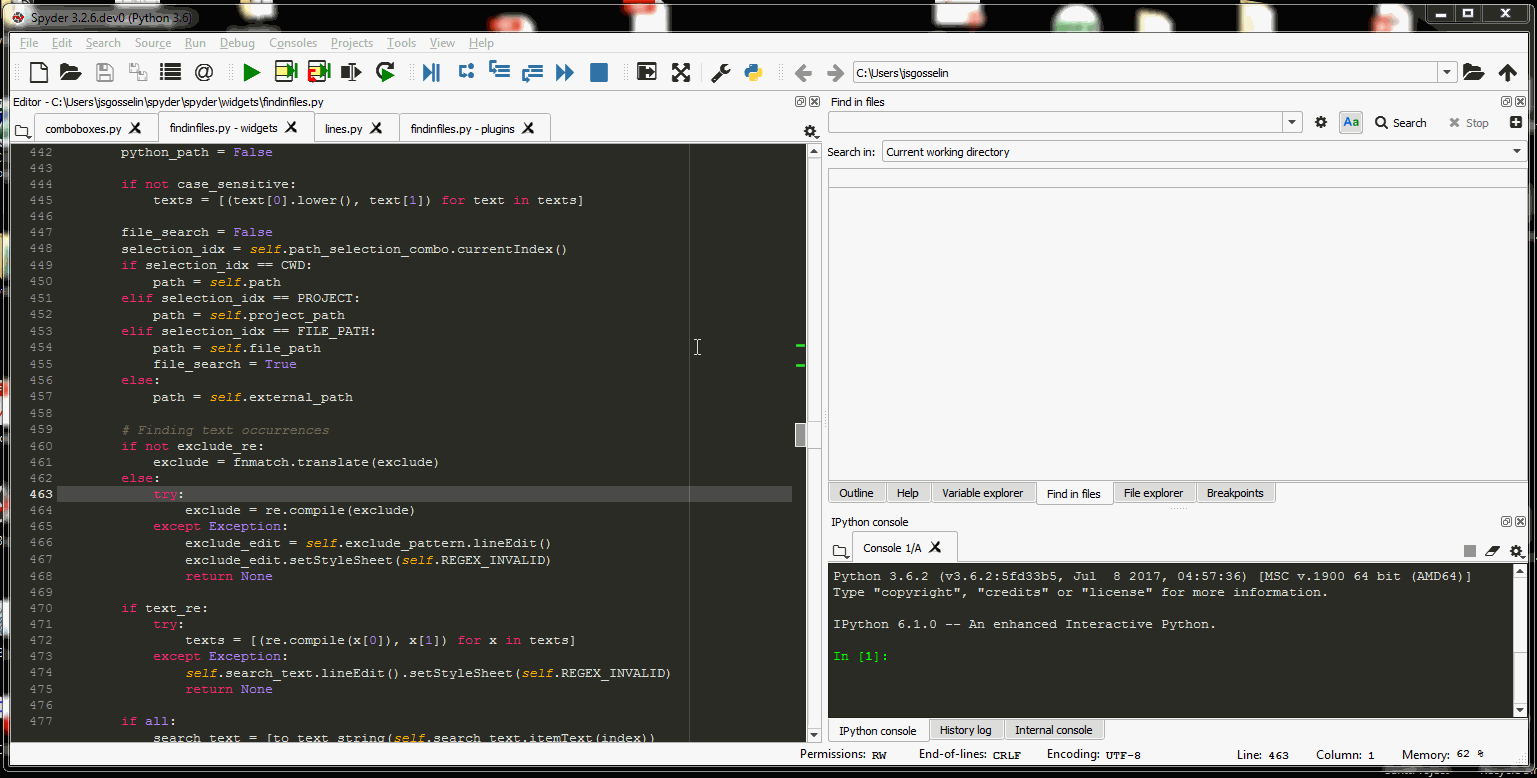
Task: Go back to the previous working directory
Action: coord(802,73)
